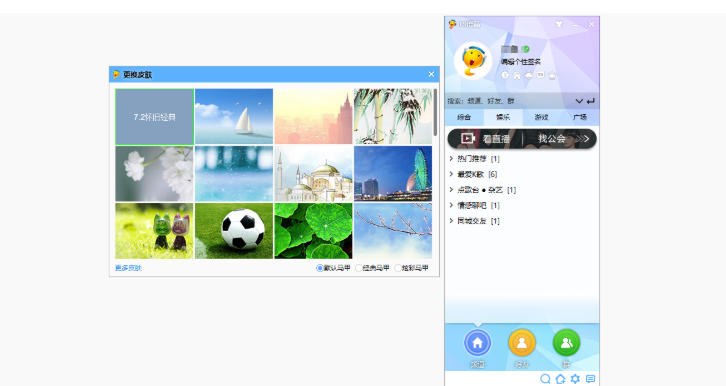
Task: Open the message list icon at bottom
Action: (590, 379)
